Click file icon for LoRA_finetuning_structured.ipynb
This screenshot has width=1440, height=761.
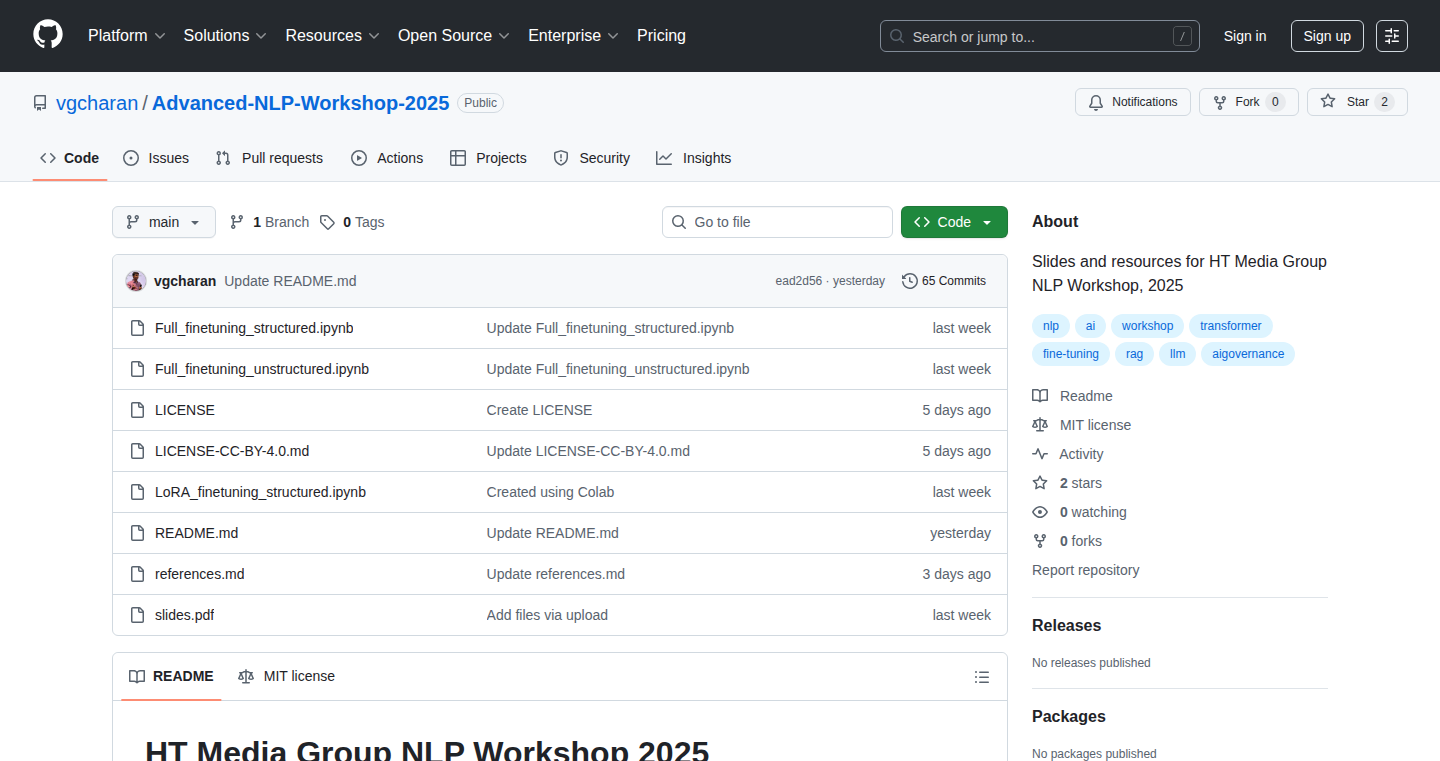coord(137,492)
